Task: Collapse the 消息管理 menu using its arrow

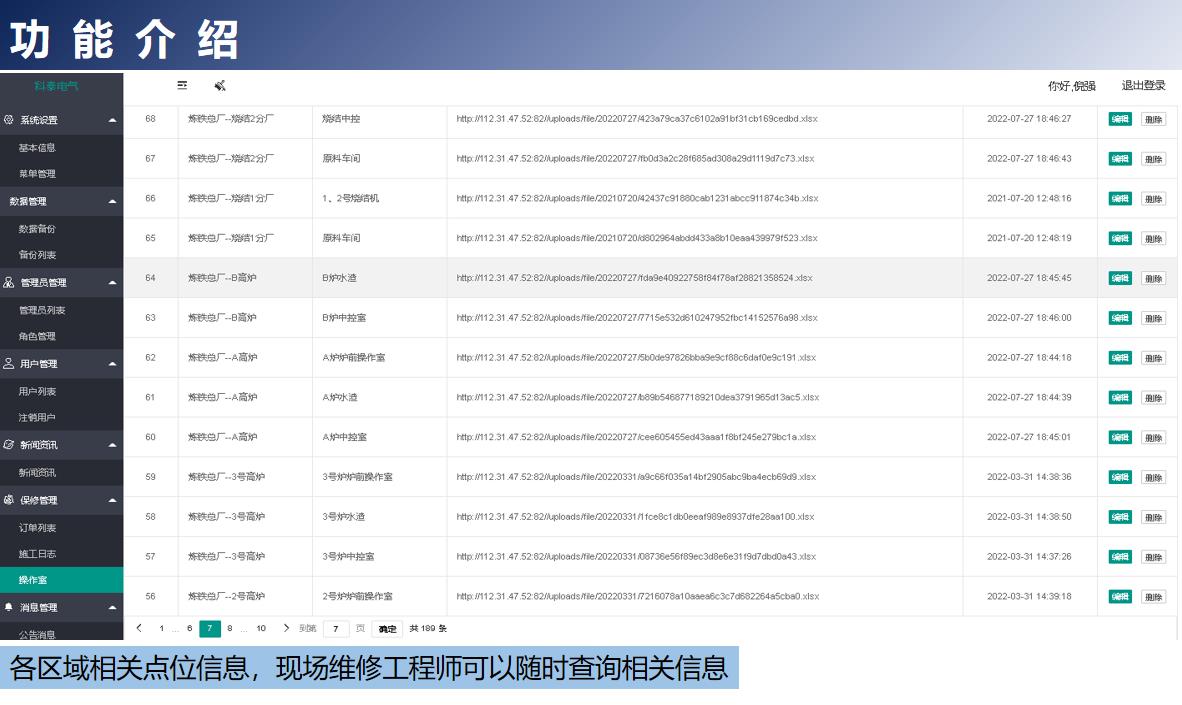Action: [112, 607]
